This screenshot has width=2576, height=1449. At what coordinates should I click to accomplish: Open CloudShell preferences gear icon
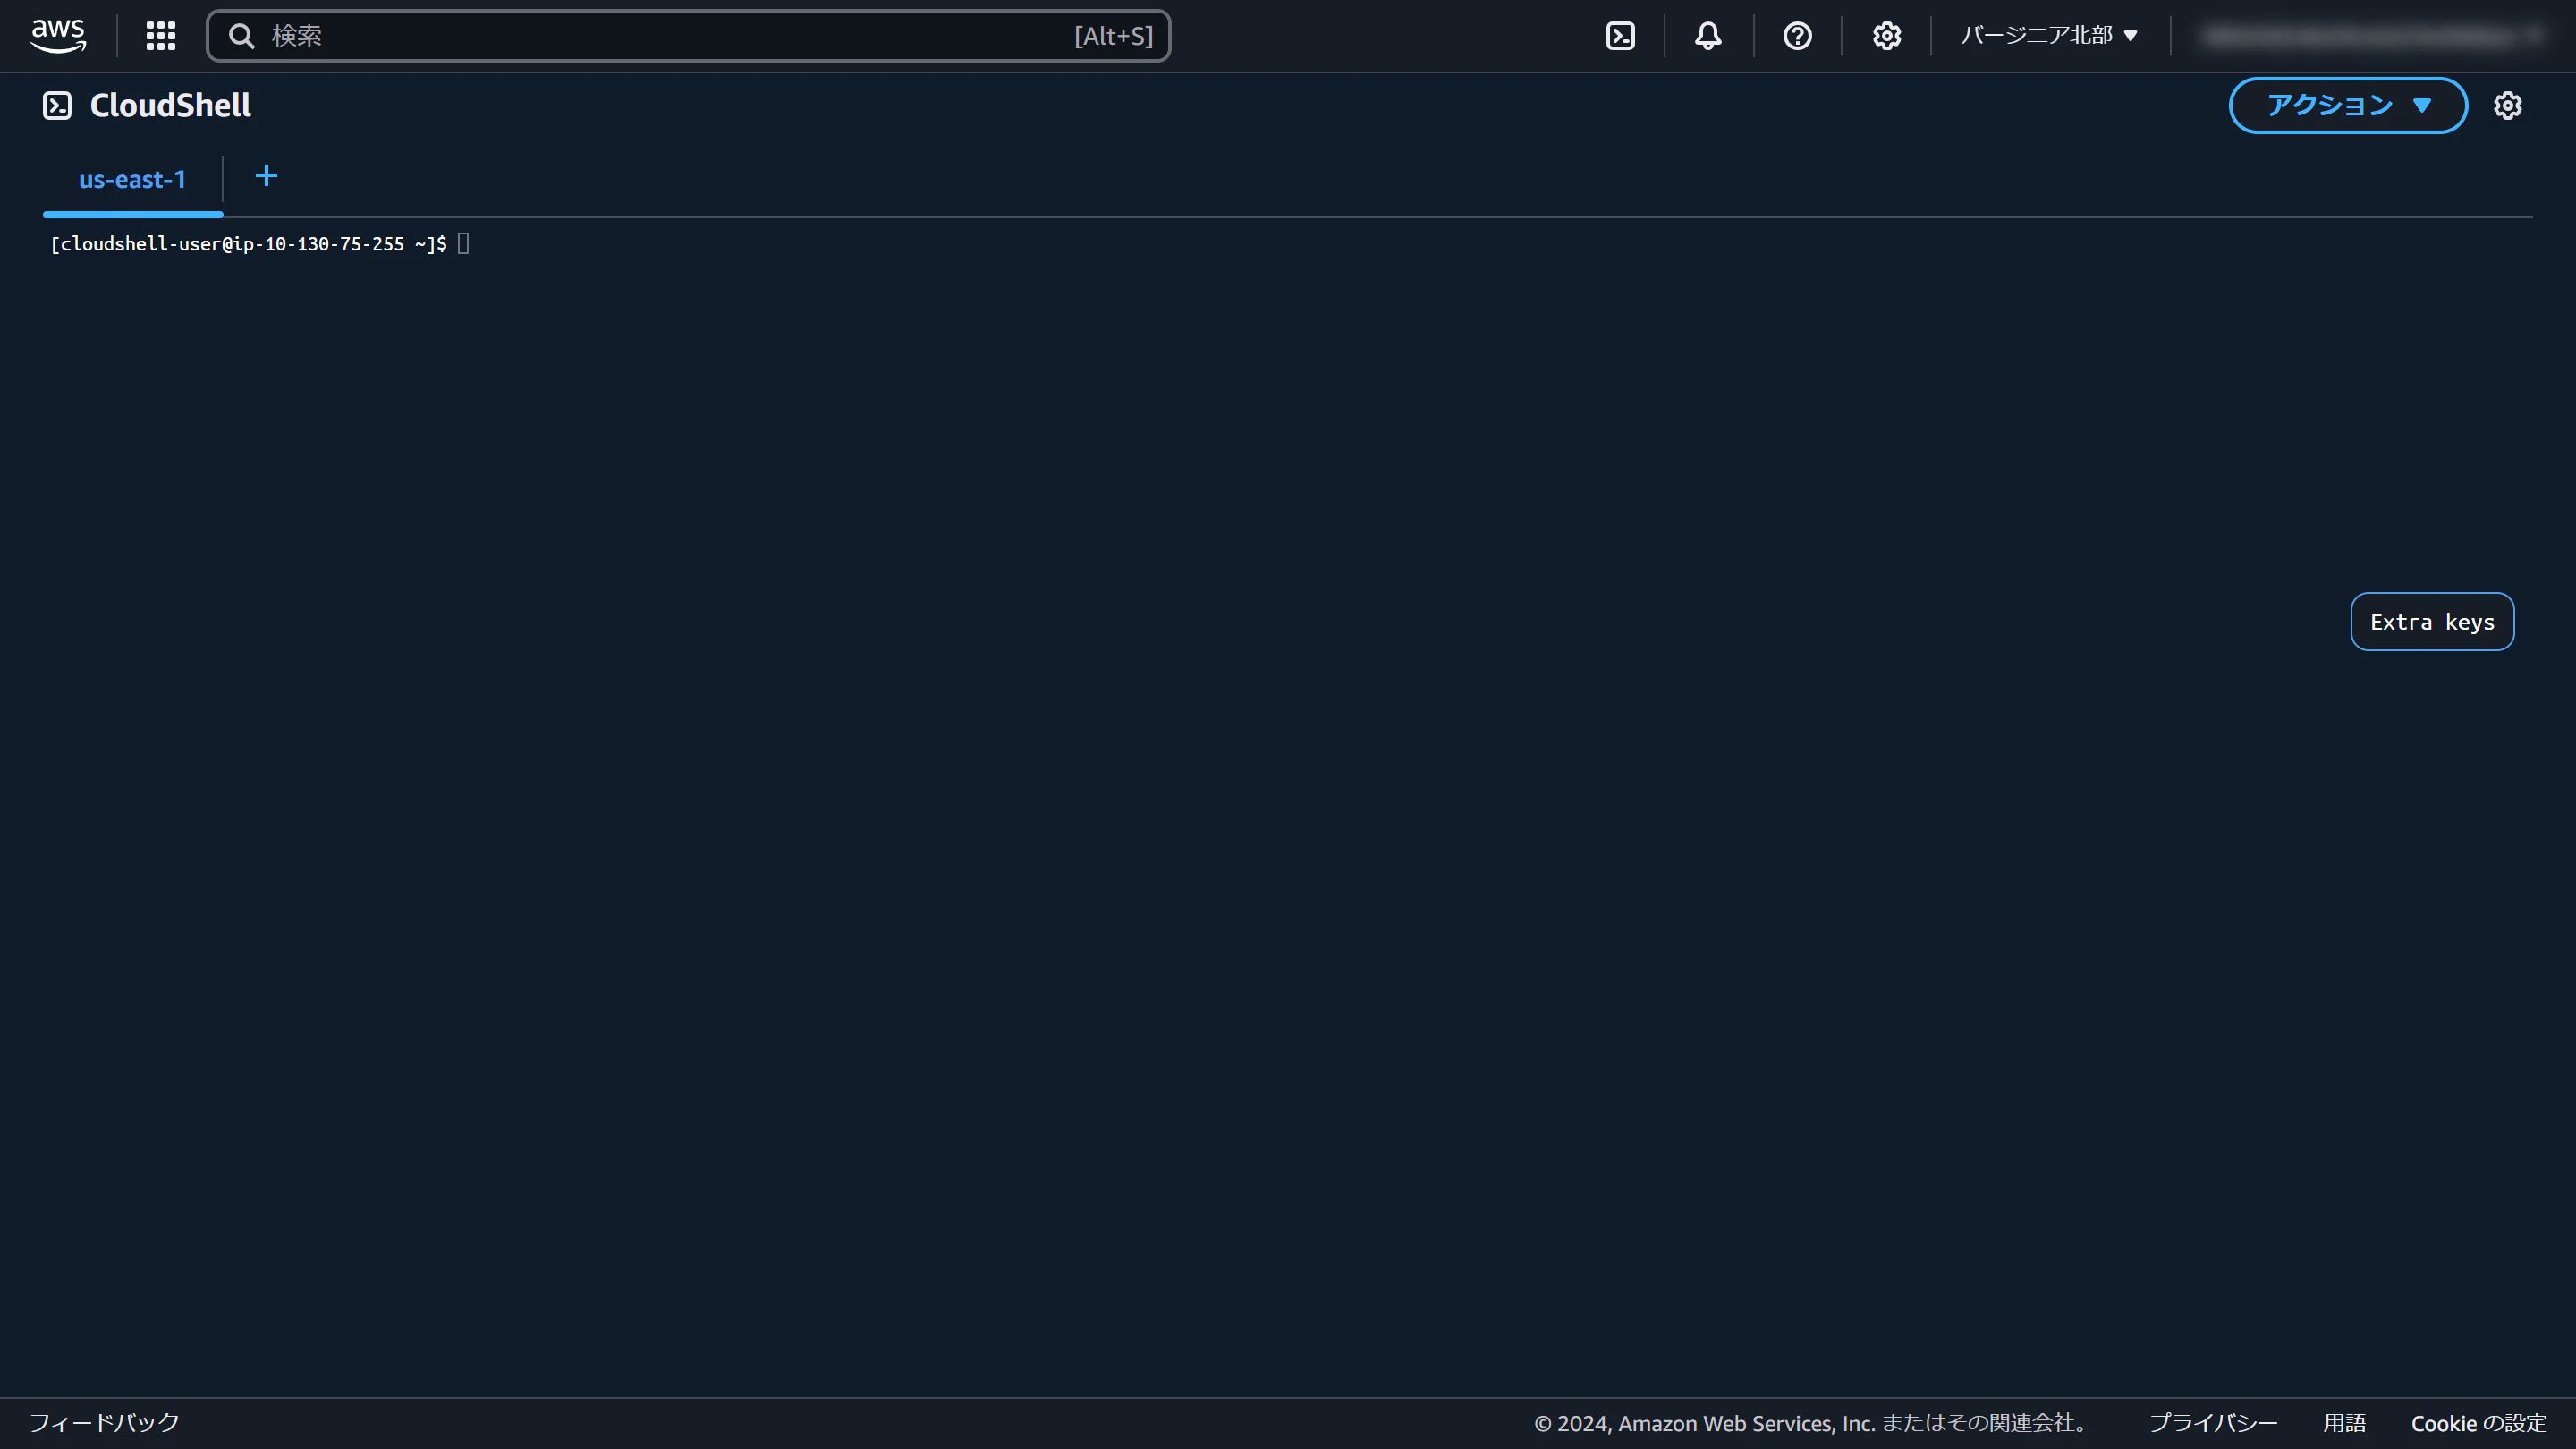pos(2507,105)
